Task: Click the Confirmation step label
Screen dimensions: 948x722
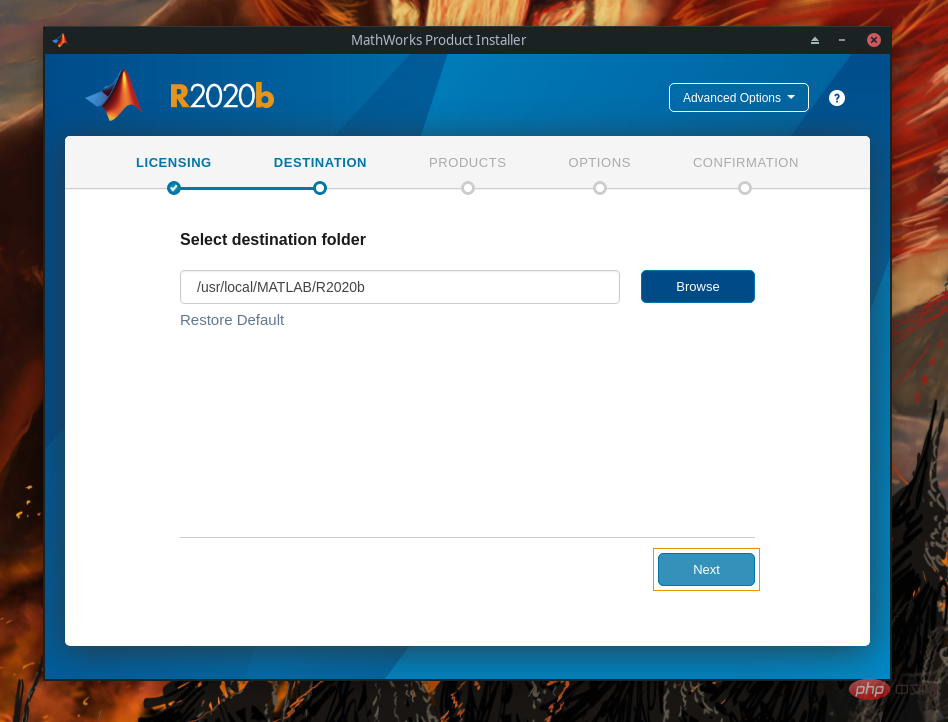Action: click(745, 163)
